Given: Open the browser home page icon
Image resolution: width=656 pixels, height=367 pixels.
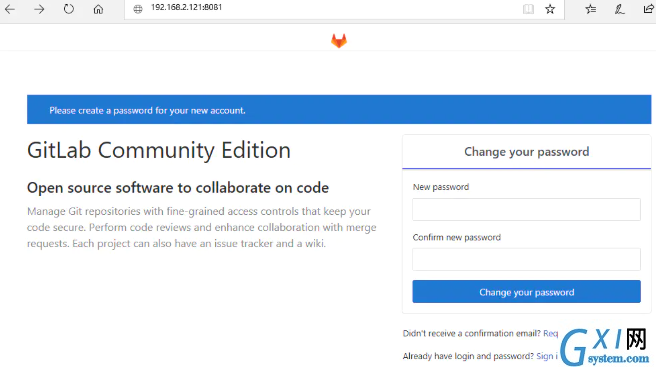Looking at the screenshot, I should point(98,9).
